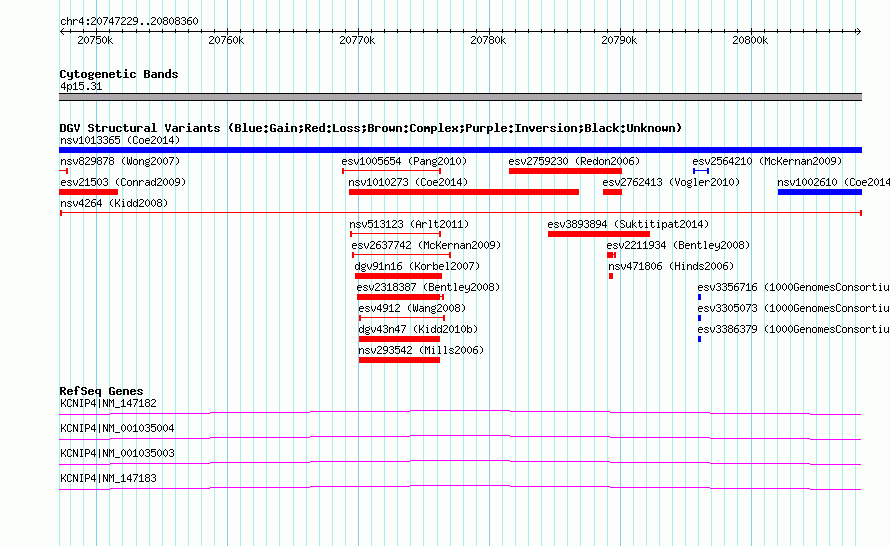Image resolution: width=890 pixels, height=546 pixels.
Task: Click the long blue nsv1013365 gain bar
Action: point(460,150)
